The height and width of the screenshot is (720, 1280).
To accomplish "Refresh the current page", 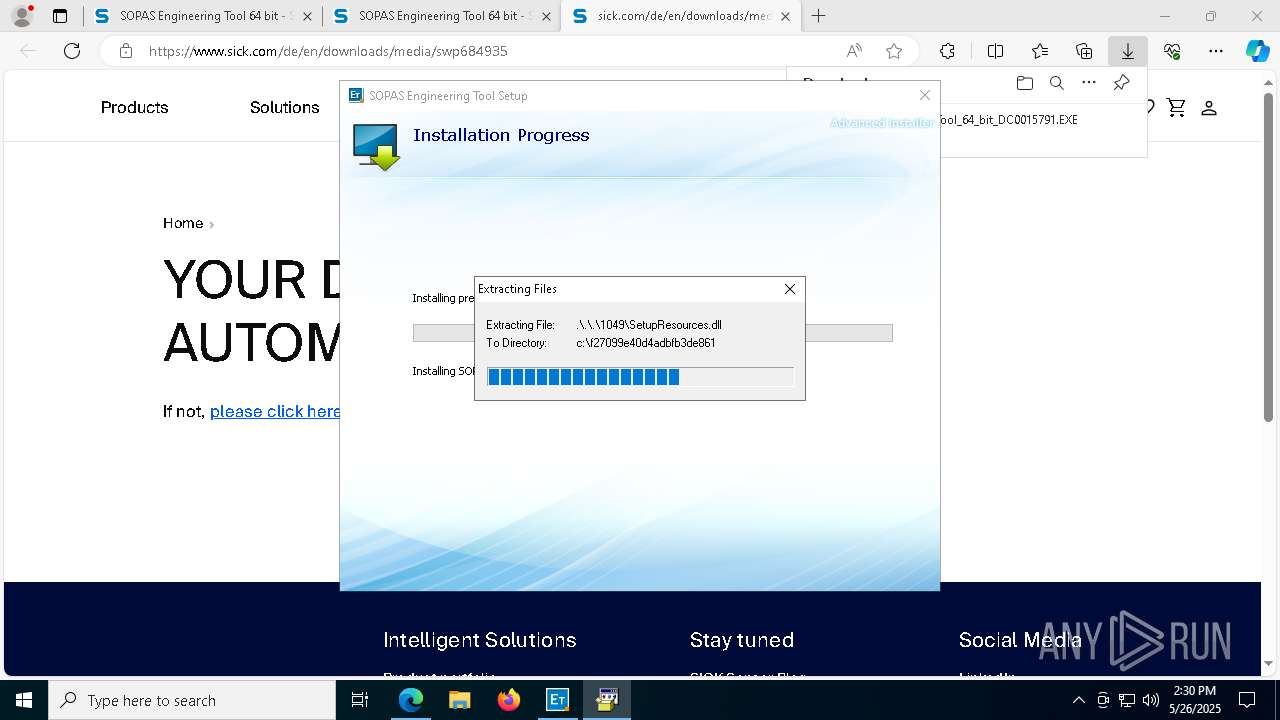I will click(72, 51).
